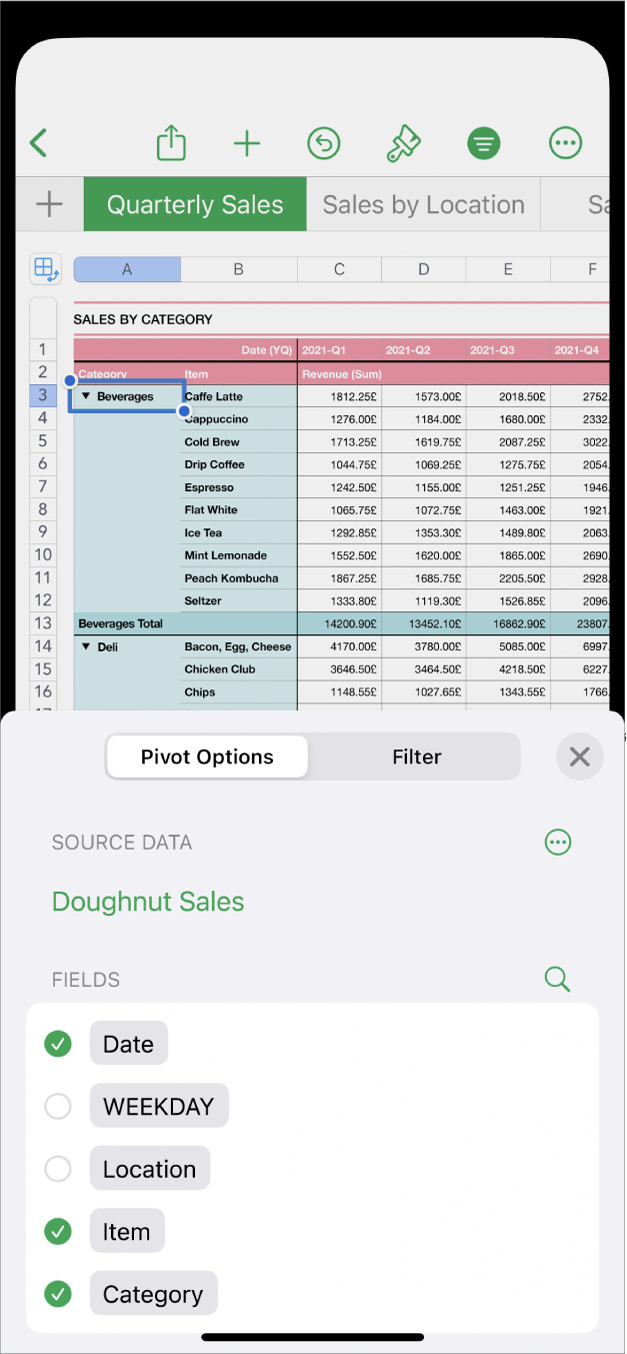
Task: Open Source Data more options menu
Action: point(558,842)
